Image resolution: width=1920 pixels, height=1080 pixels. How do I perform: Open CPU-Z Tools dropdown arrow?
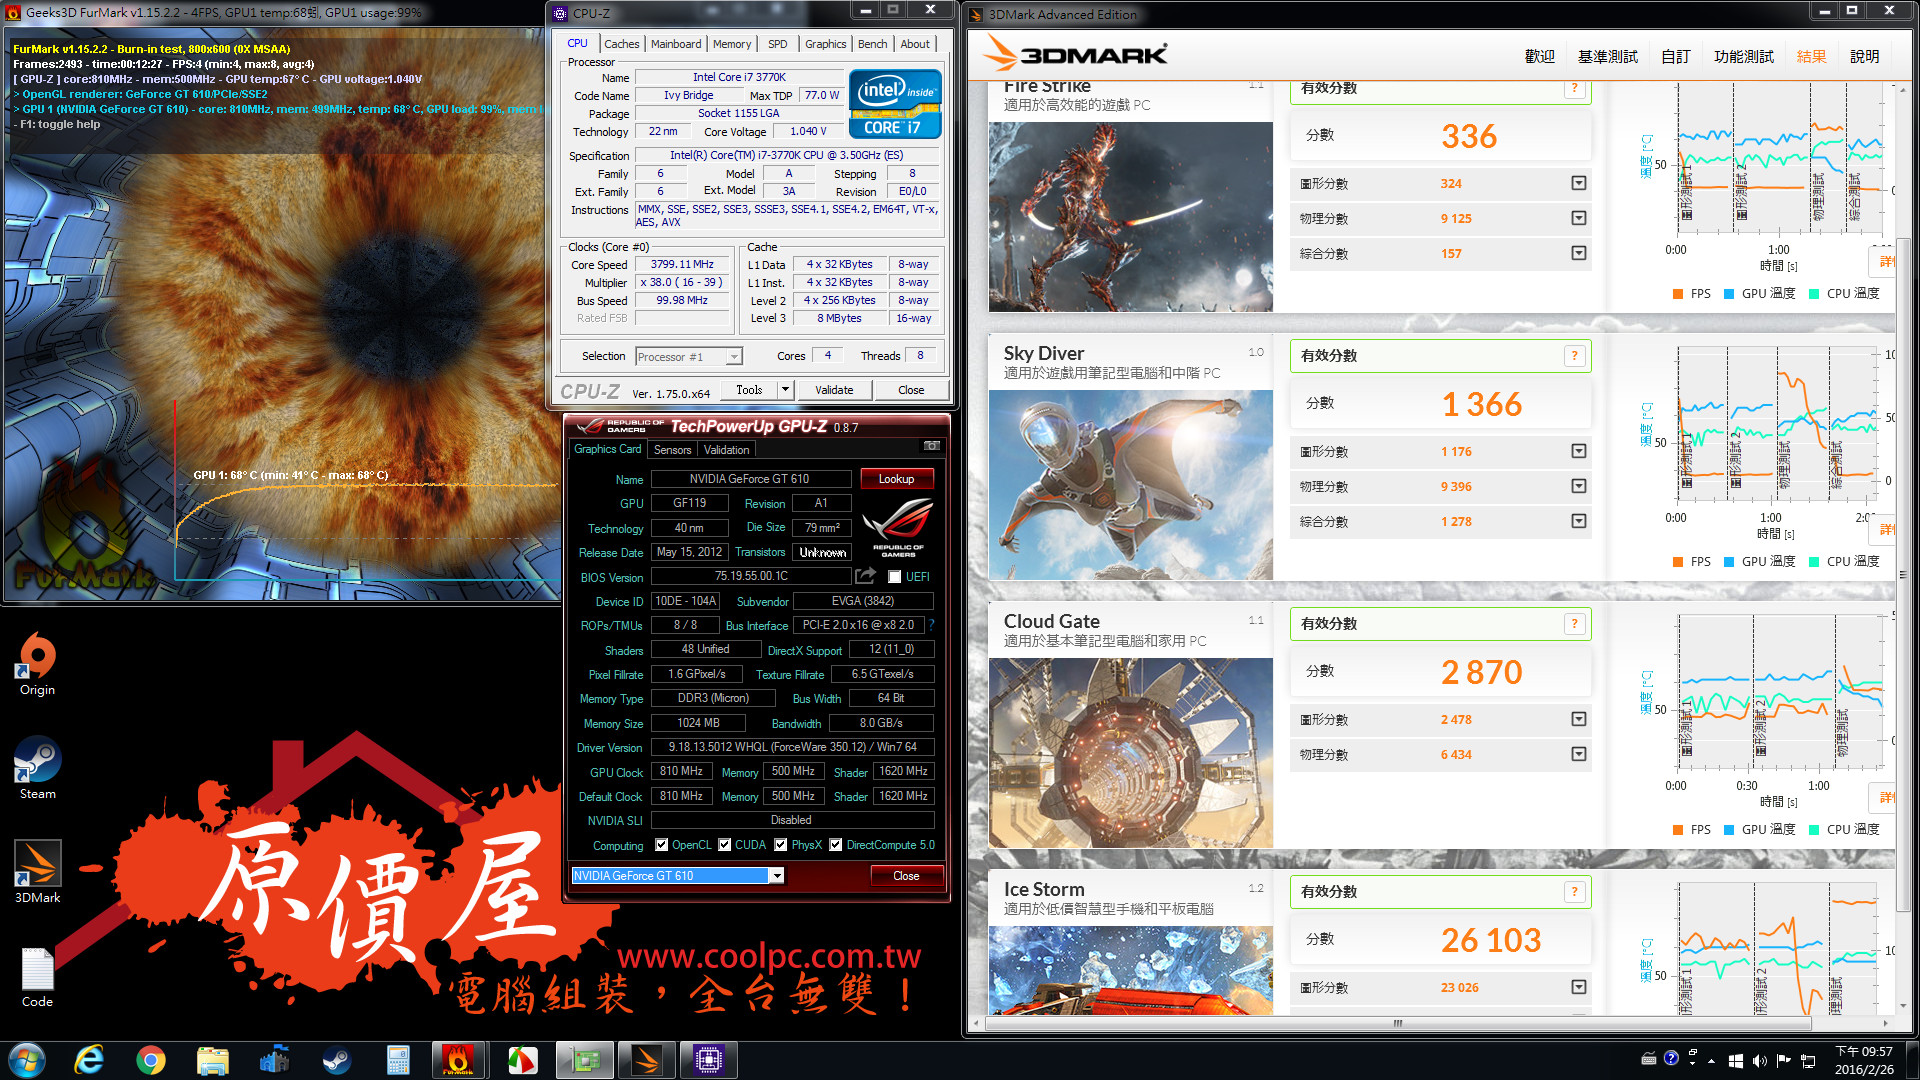[785, 390]
